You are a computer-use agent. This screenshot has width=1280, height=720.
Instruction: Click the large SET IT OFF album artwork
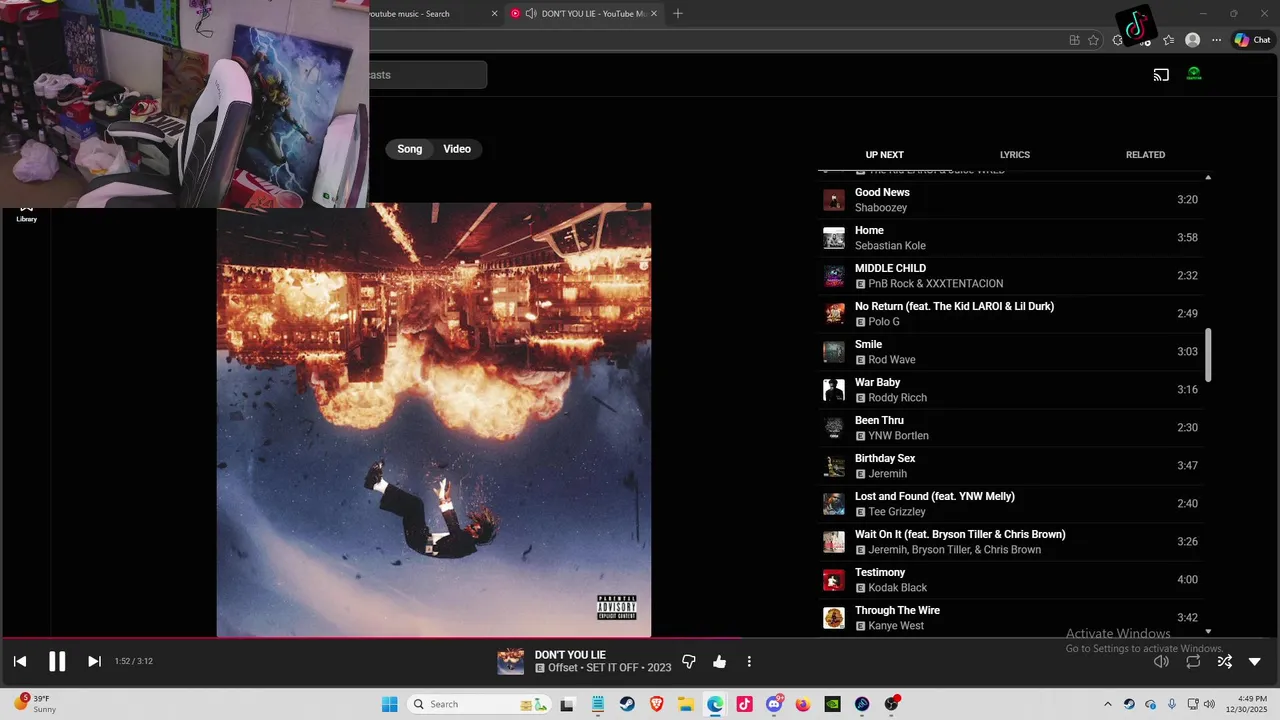click(434, 420)
